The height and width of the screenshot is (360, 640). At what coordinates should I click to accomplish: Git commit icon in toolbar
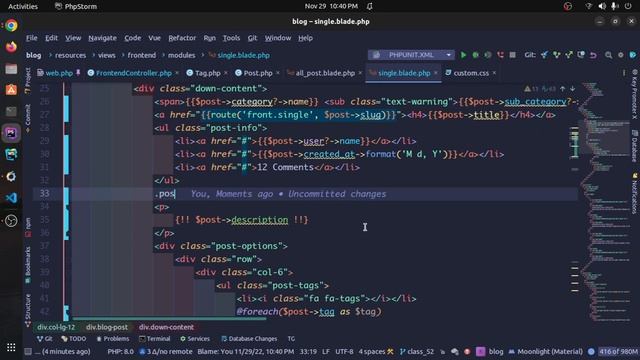click(x=556, y=55)
